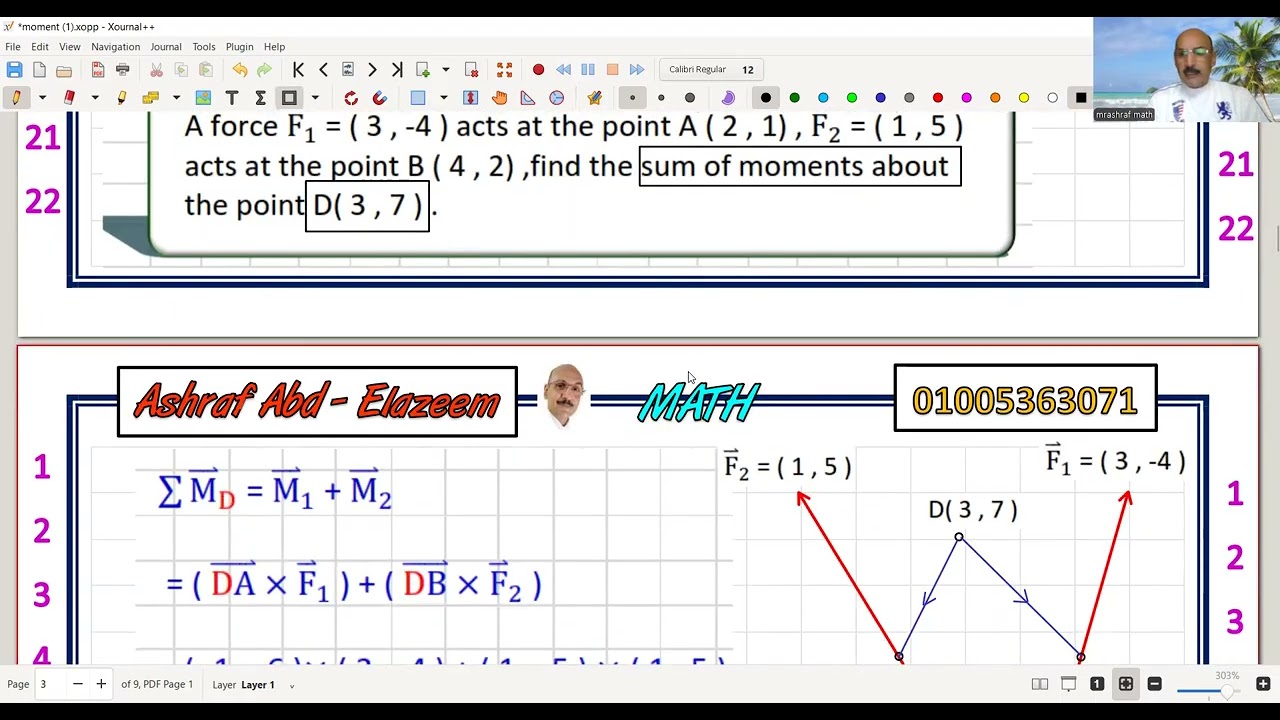Viewport: 1280px width, 720px height.
Task: Delete current page icon
Action: click(x=471, y=70)
